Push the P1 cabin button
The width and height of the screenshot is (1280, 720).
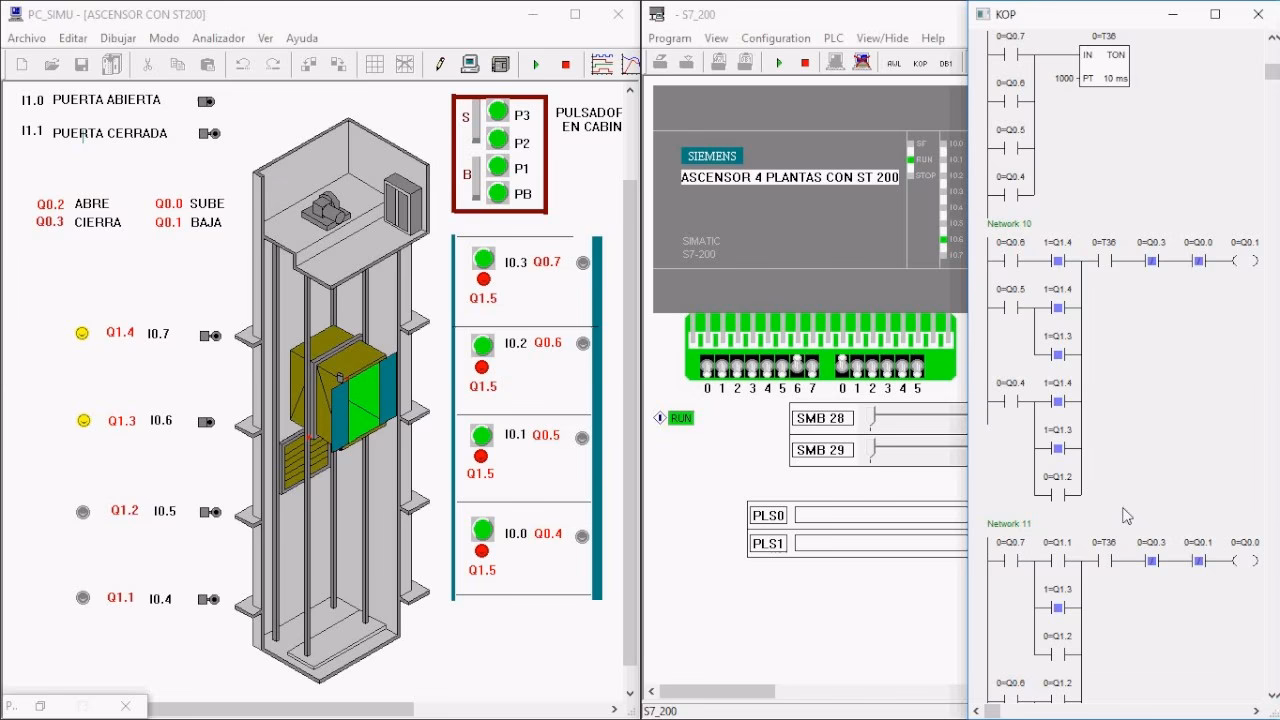coord(498,165)
